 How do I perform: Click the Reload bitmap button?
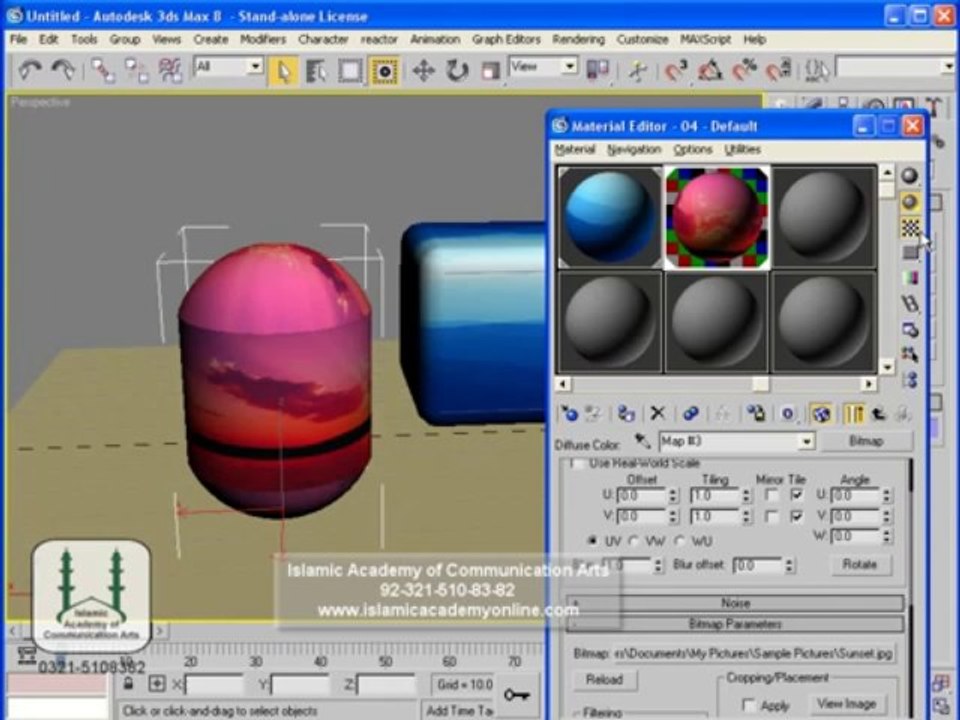point(605,680)
